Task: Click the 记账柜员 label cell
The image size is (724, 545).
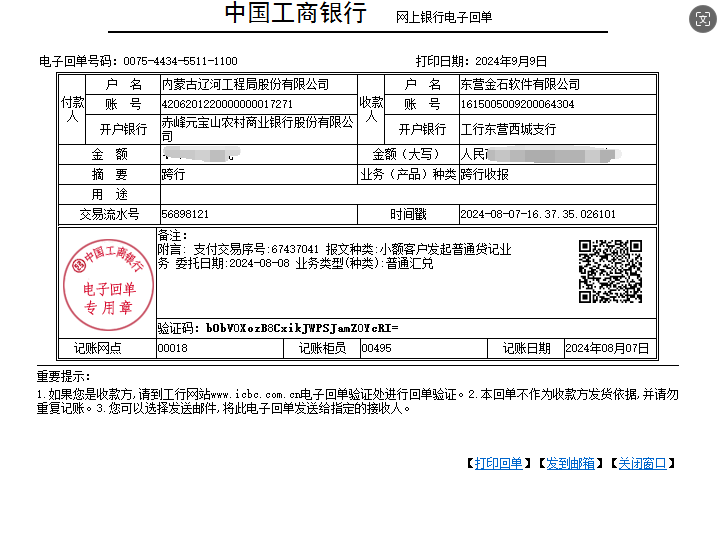Action: click(x=322, y=348)
